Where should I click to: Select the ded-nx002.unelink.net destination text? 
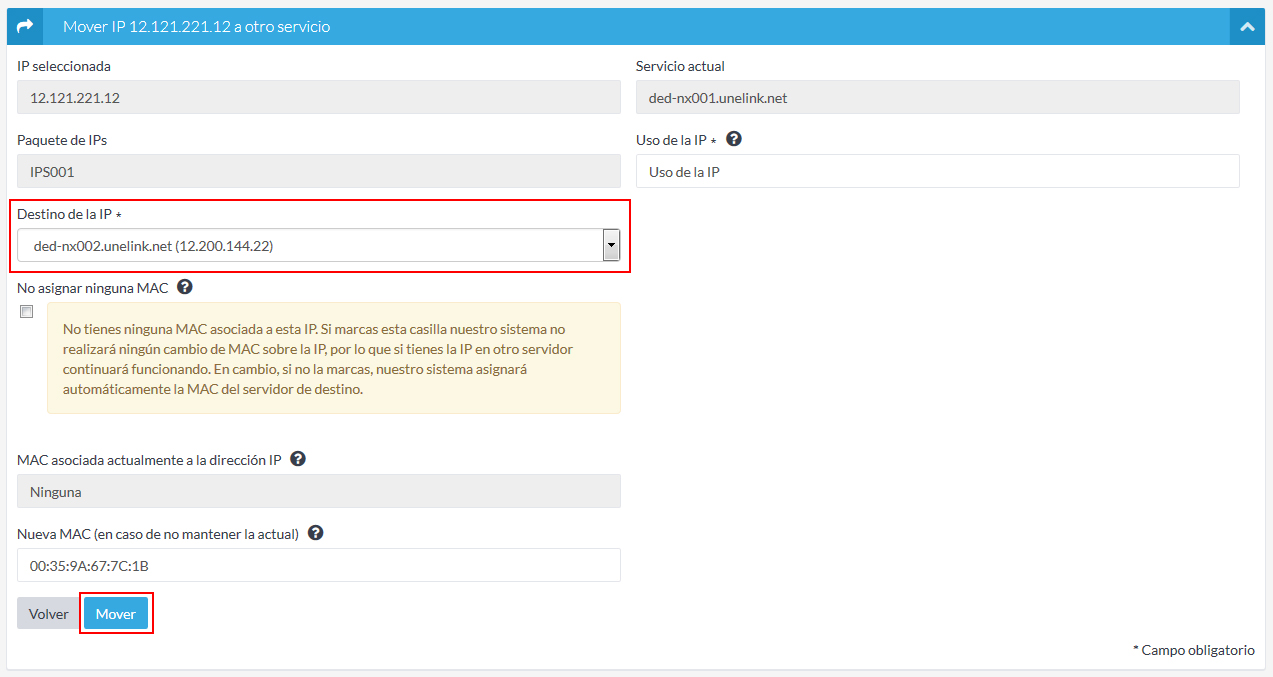pos(153,246)
